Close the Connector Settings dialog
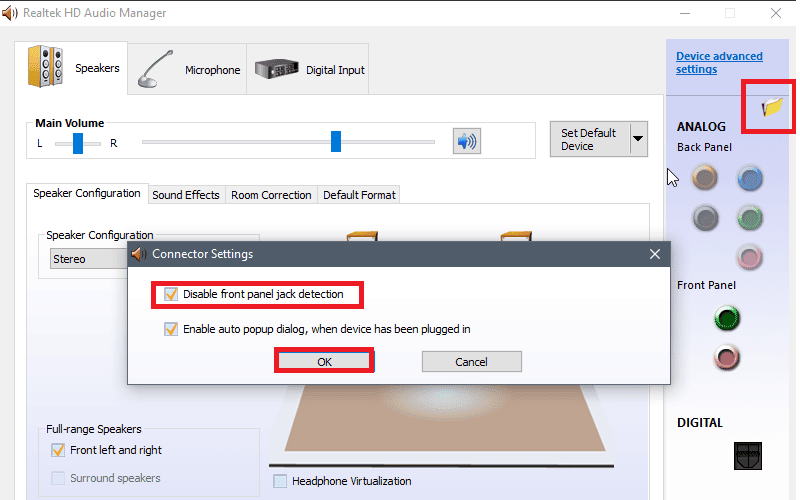Viewport: 800px width, 500px height. pos(655,254)
